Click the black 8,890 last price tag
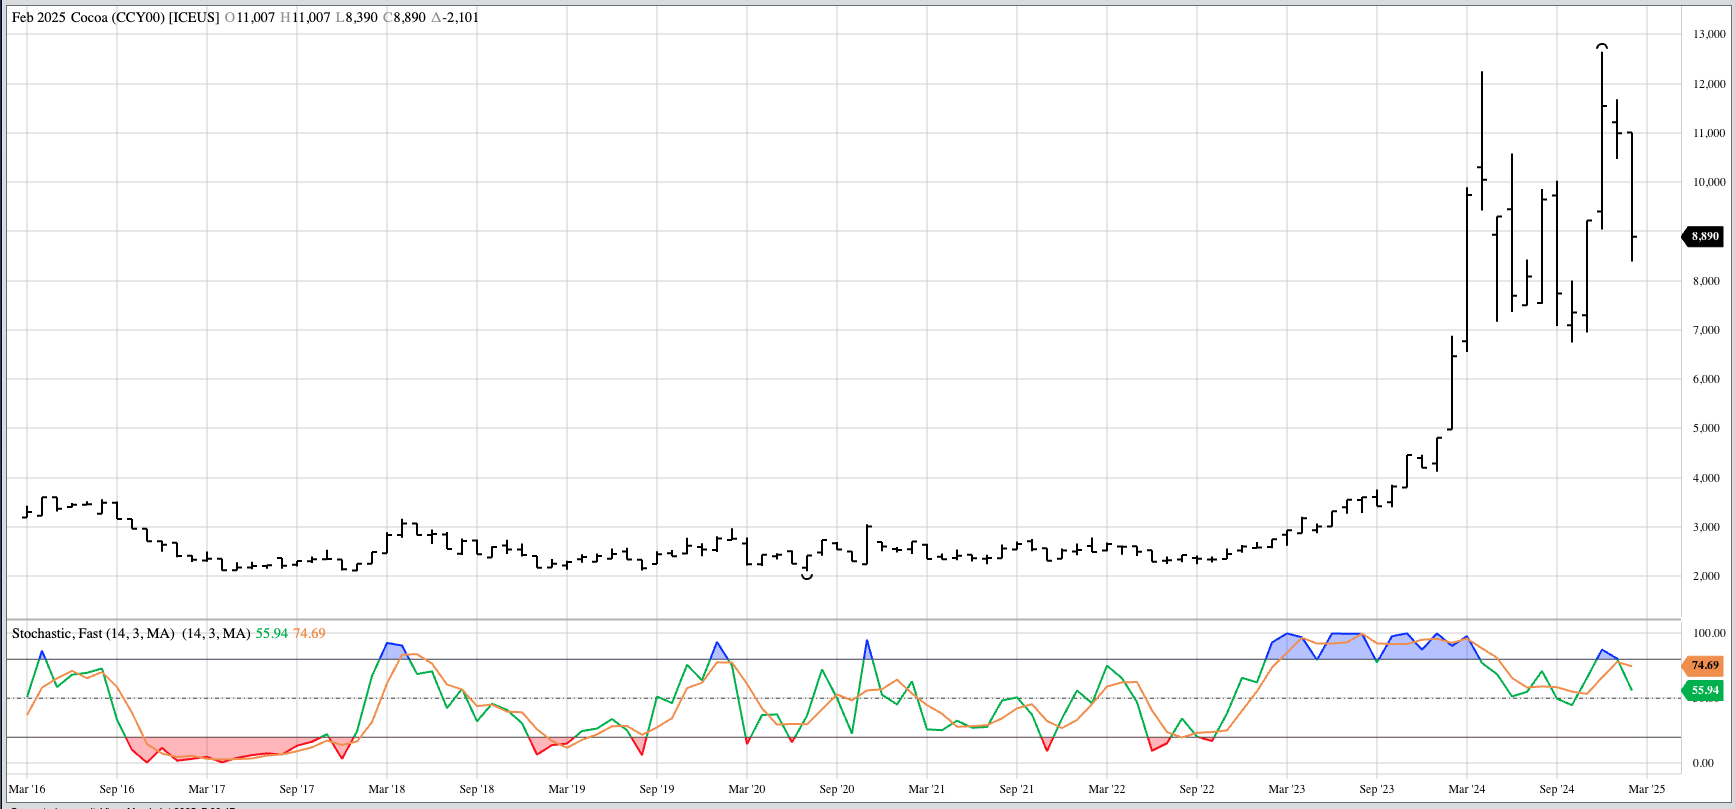Screen dimensions: 1735x809 coord(1704,237)
